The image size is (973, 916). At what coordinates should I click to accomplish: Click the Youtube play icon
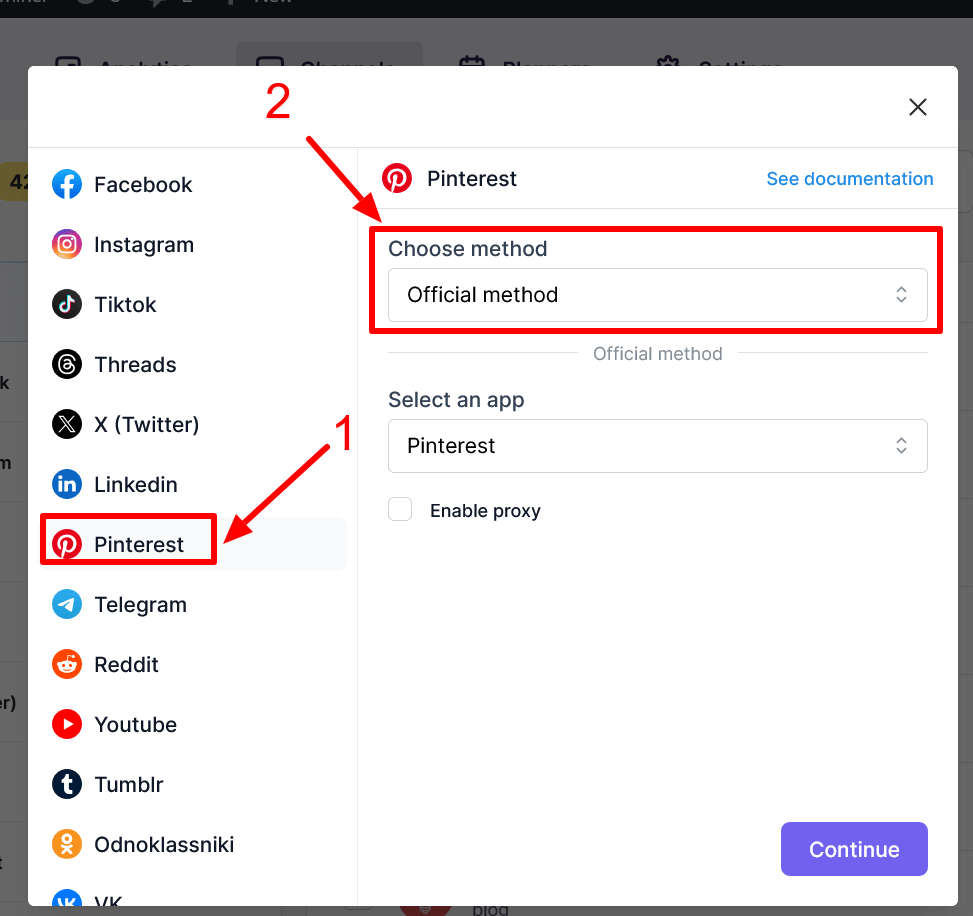pos(67,725)
